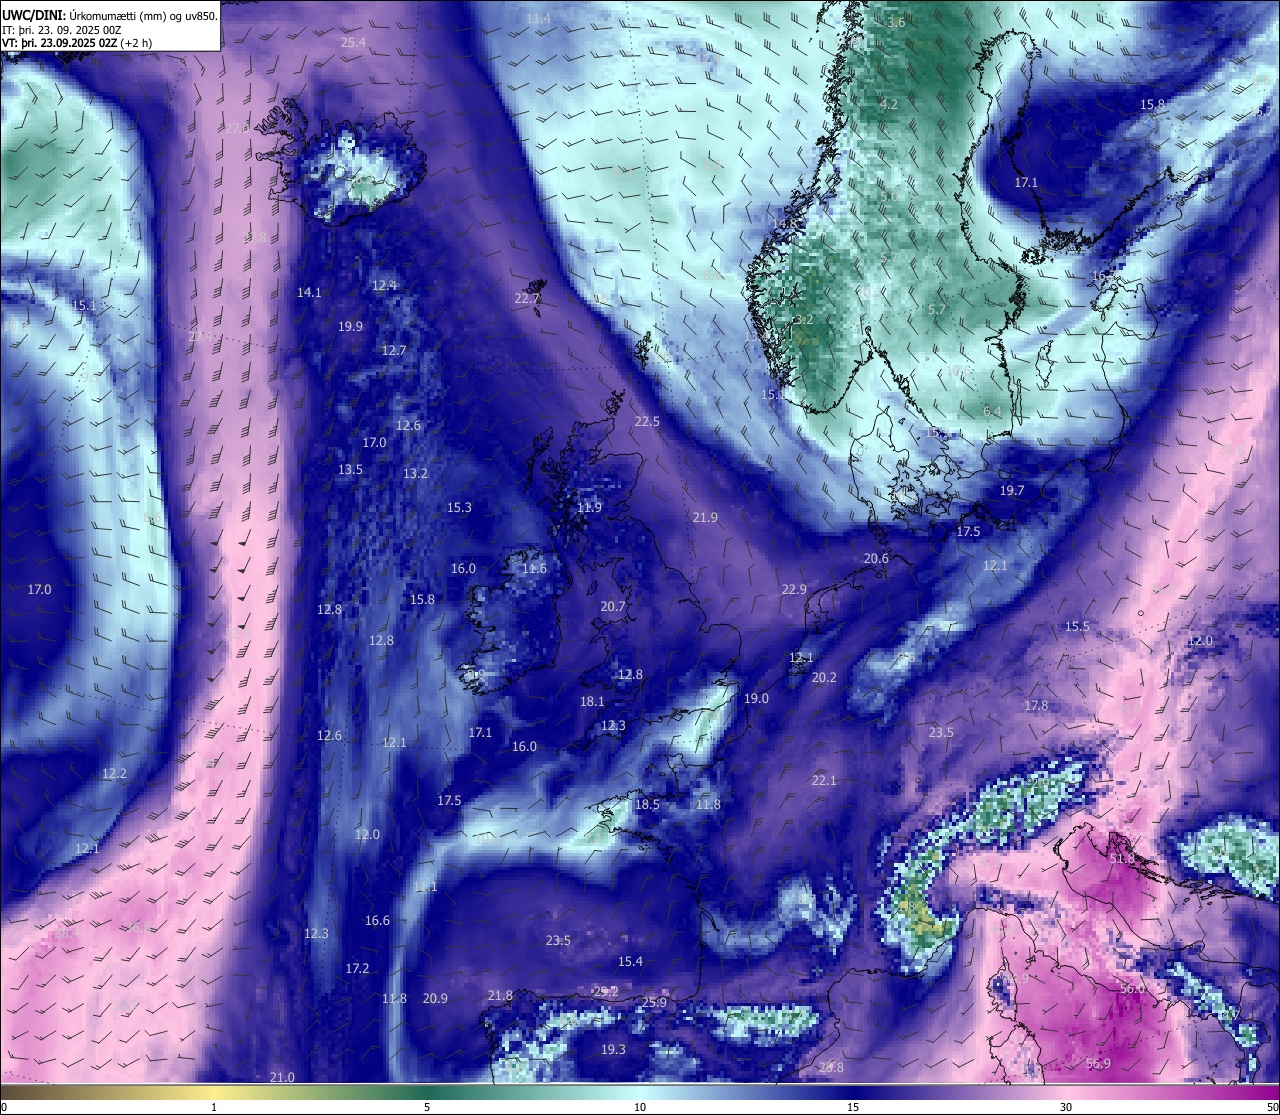Click the colour scale tick labelled 10

click(x=640, y=1107)
